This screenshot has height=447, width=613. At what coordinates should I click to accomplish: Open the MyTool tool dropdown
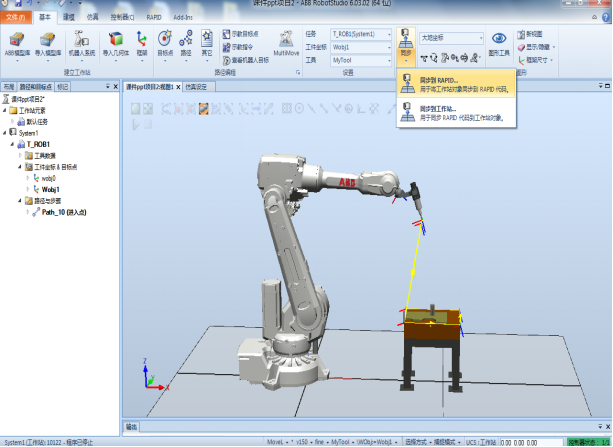pos(361,60)
